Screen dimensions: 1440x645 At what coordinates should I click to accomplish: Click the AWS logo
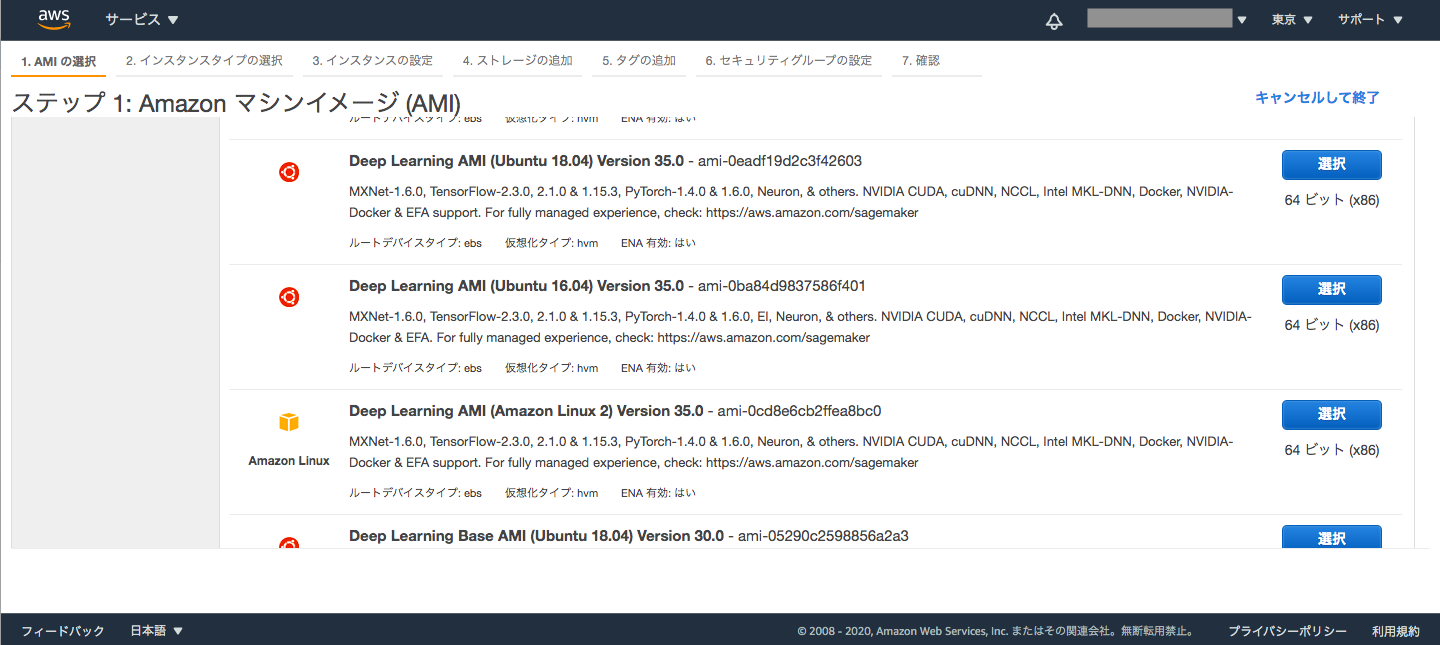[x=53, y=20]
